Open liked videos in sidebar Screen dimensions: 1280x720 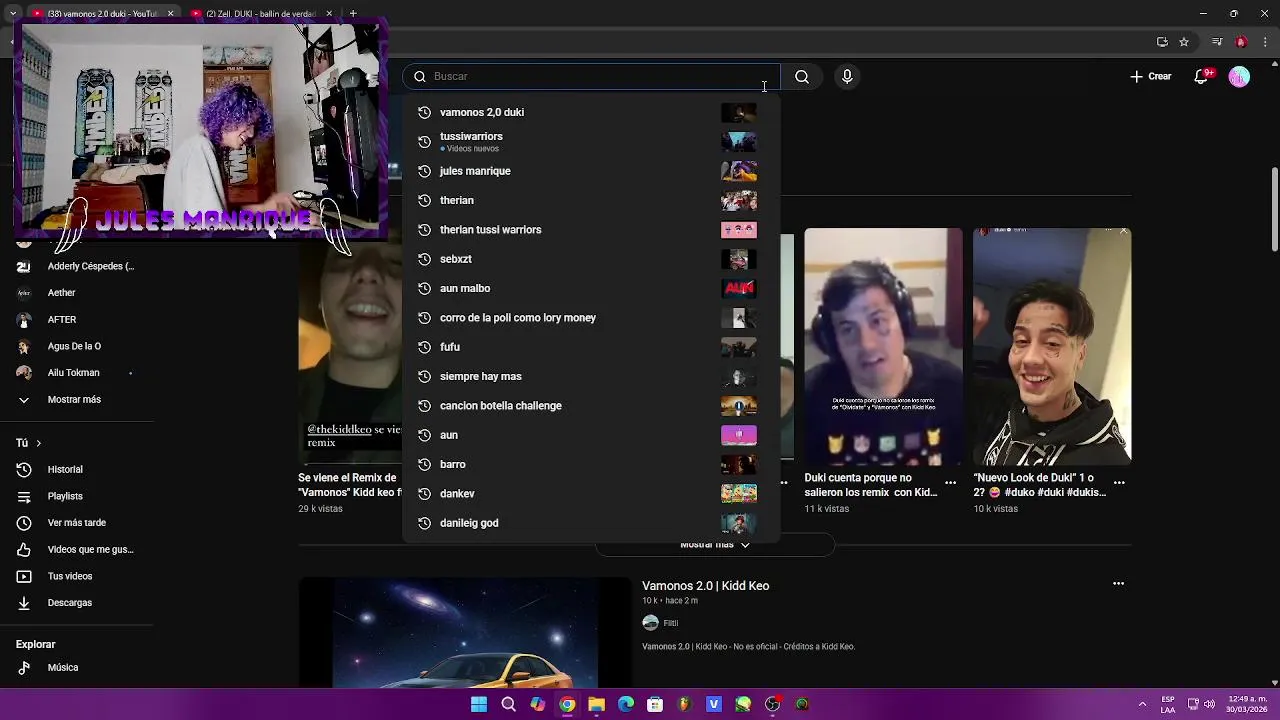(77, 549)
